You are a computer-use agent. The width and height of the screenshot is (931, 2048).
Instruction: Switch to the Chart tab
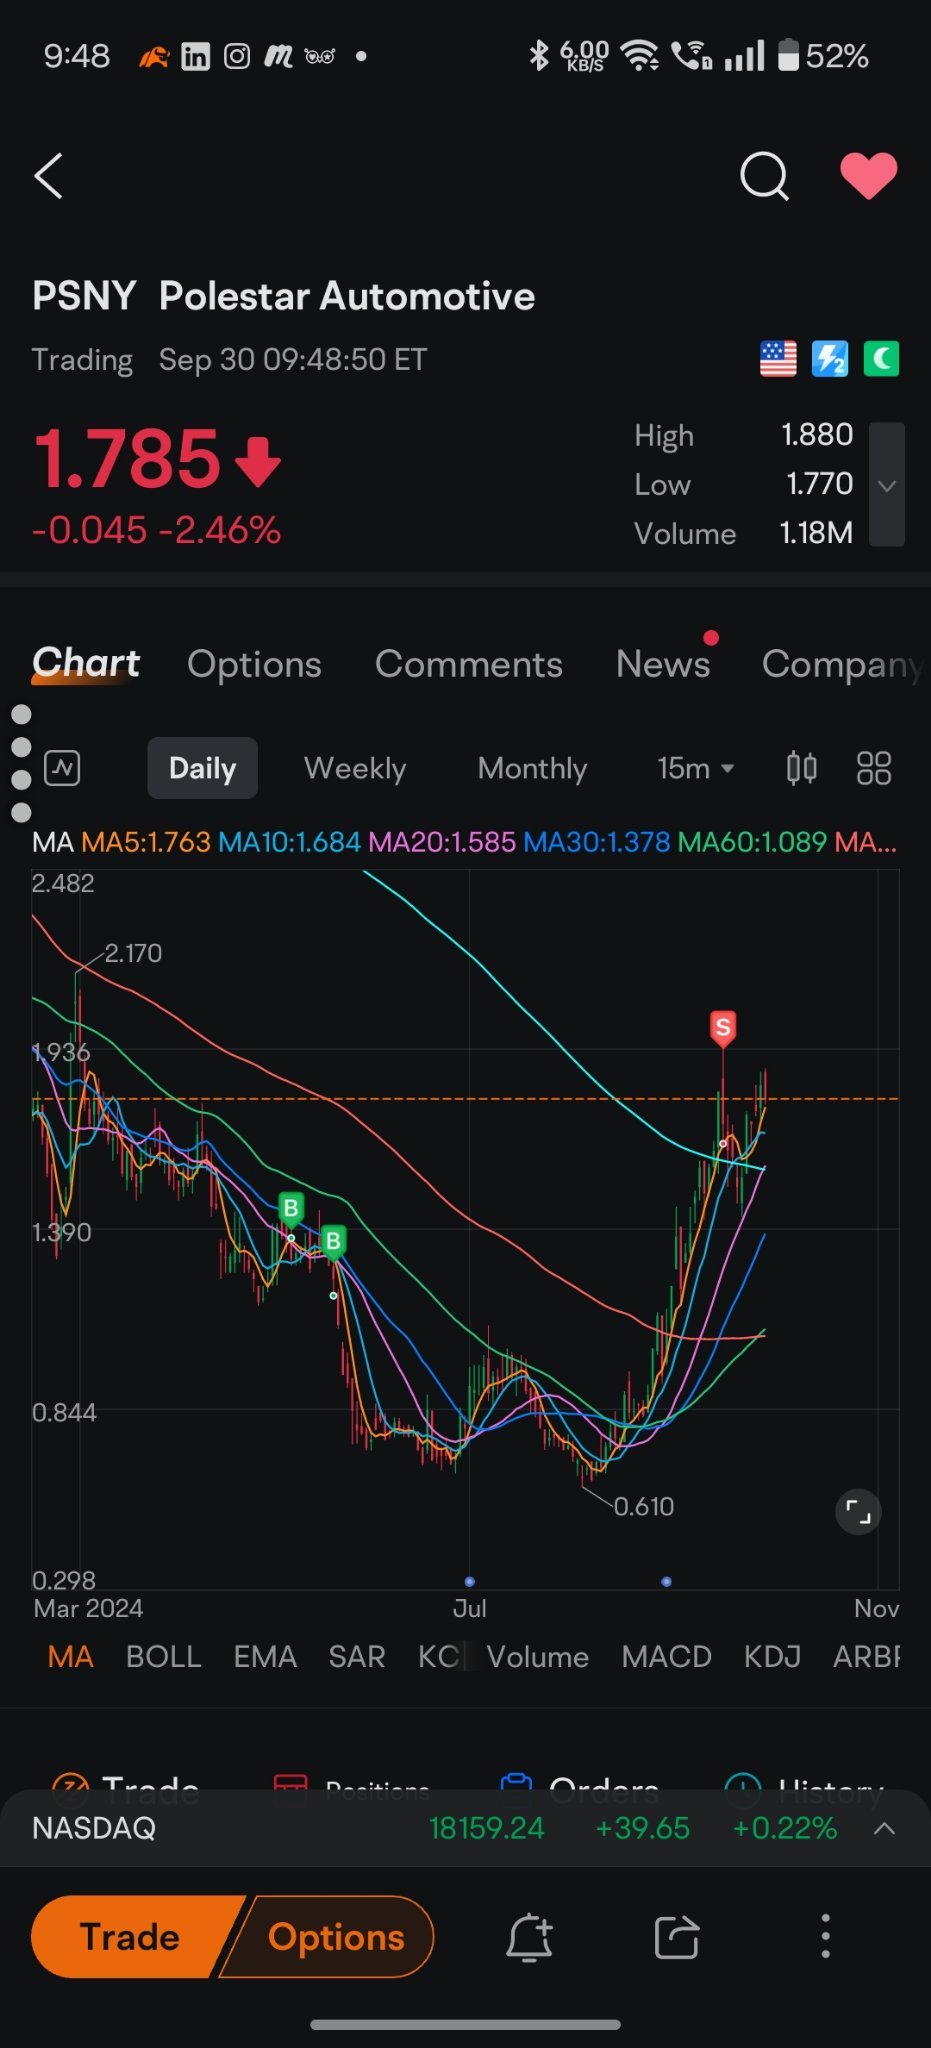coord(86,663)
